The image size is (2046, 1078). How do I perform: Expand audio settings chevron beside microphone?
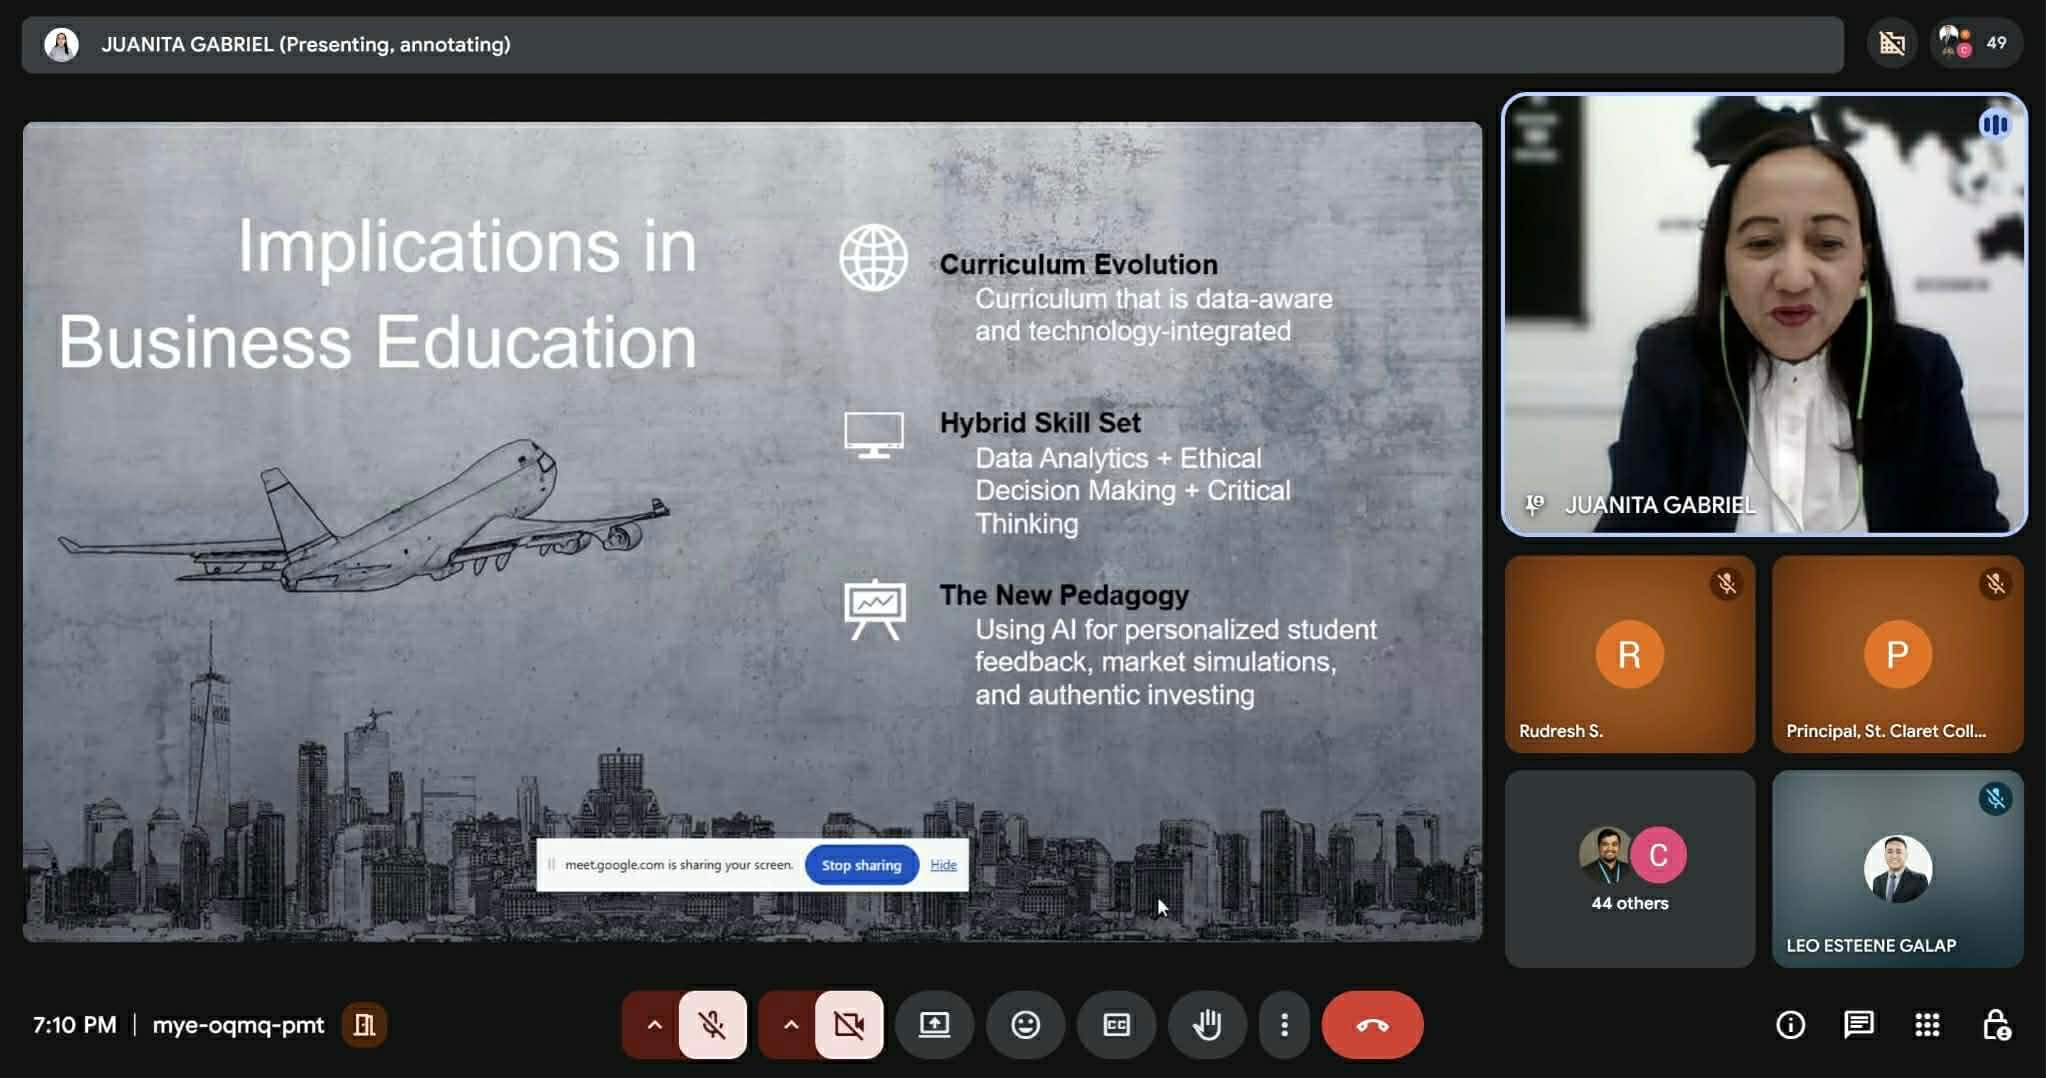[x=654, y=1025]
